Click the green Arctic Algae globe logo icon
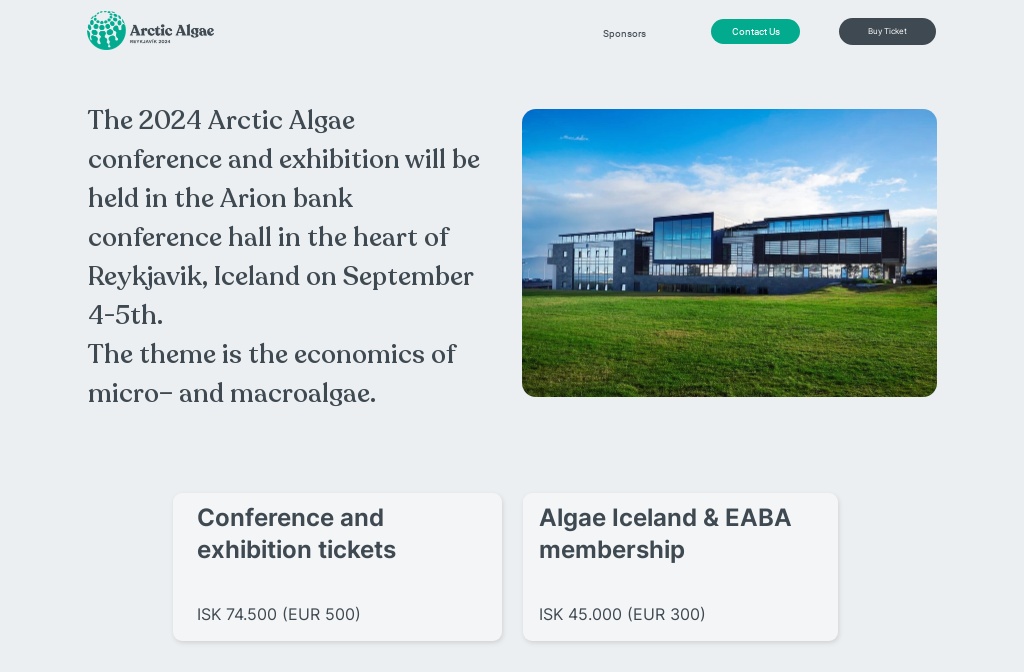 (x=106, y=30)
